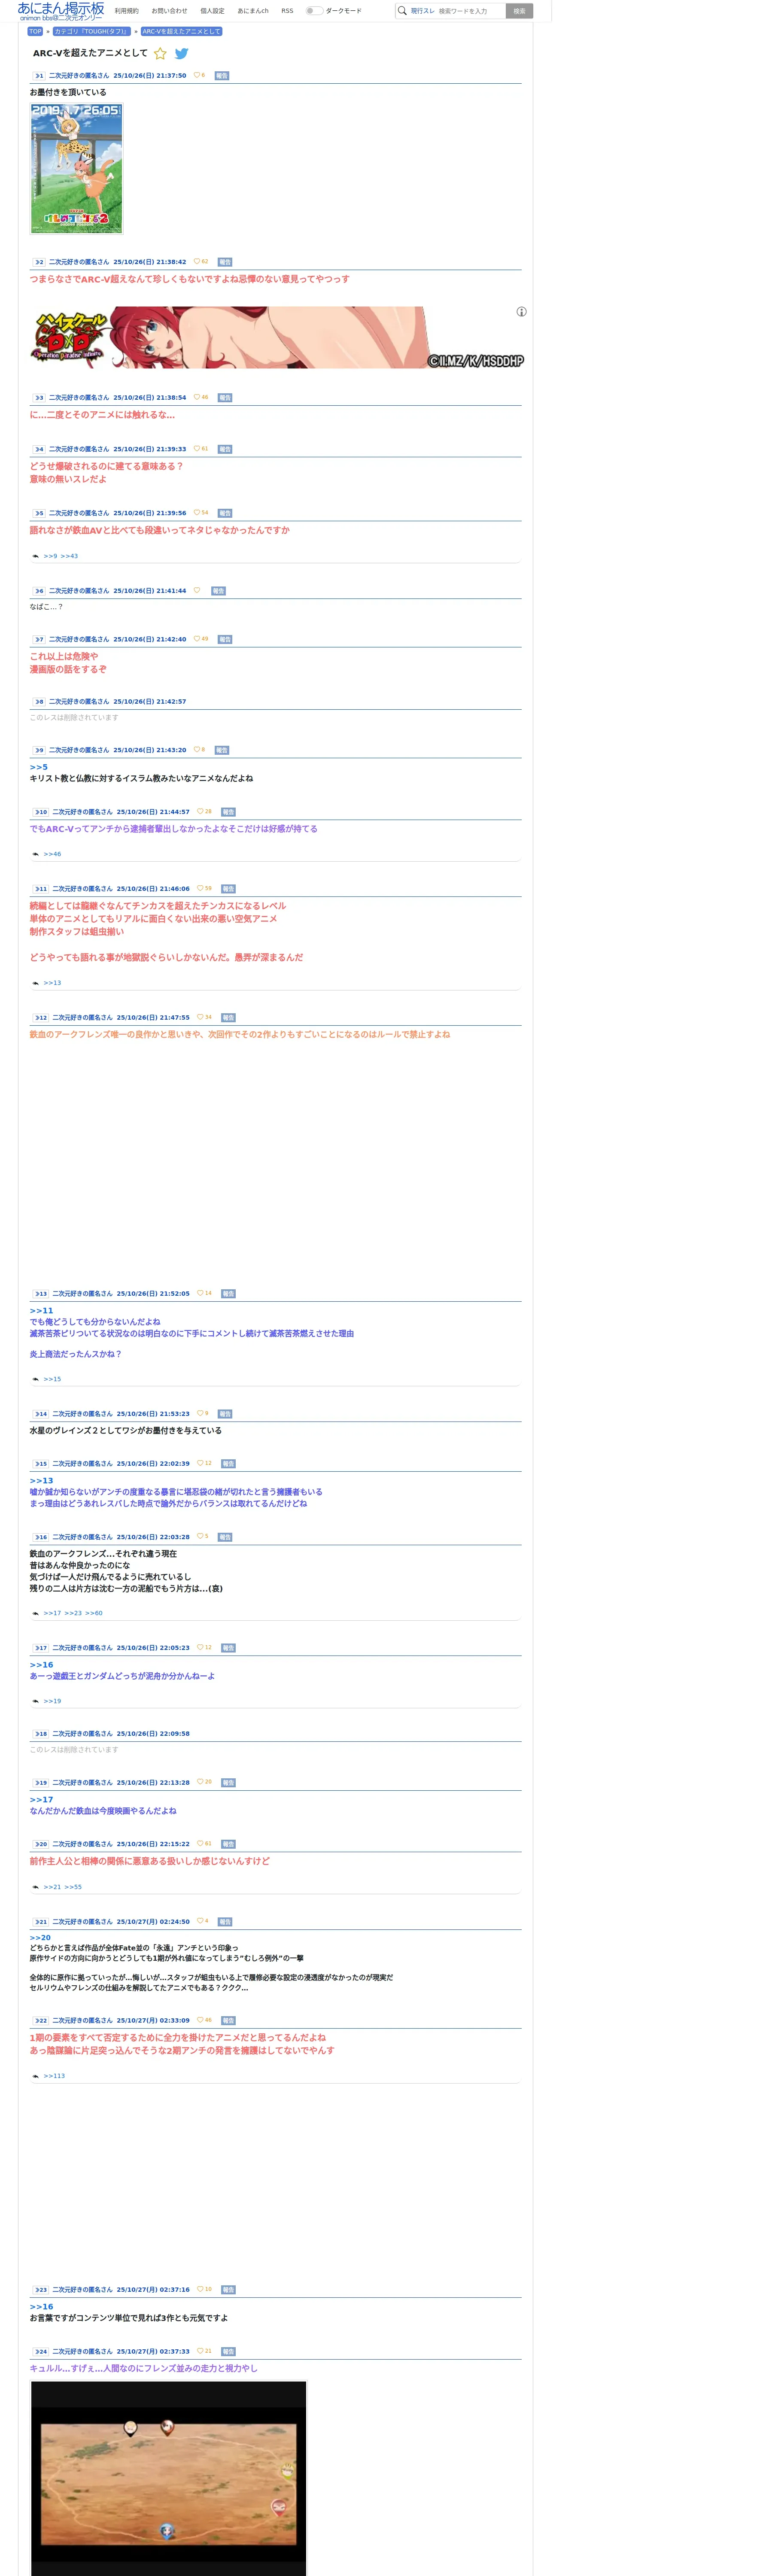Like post 16 with its heart icon

pos(200,1537)
